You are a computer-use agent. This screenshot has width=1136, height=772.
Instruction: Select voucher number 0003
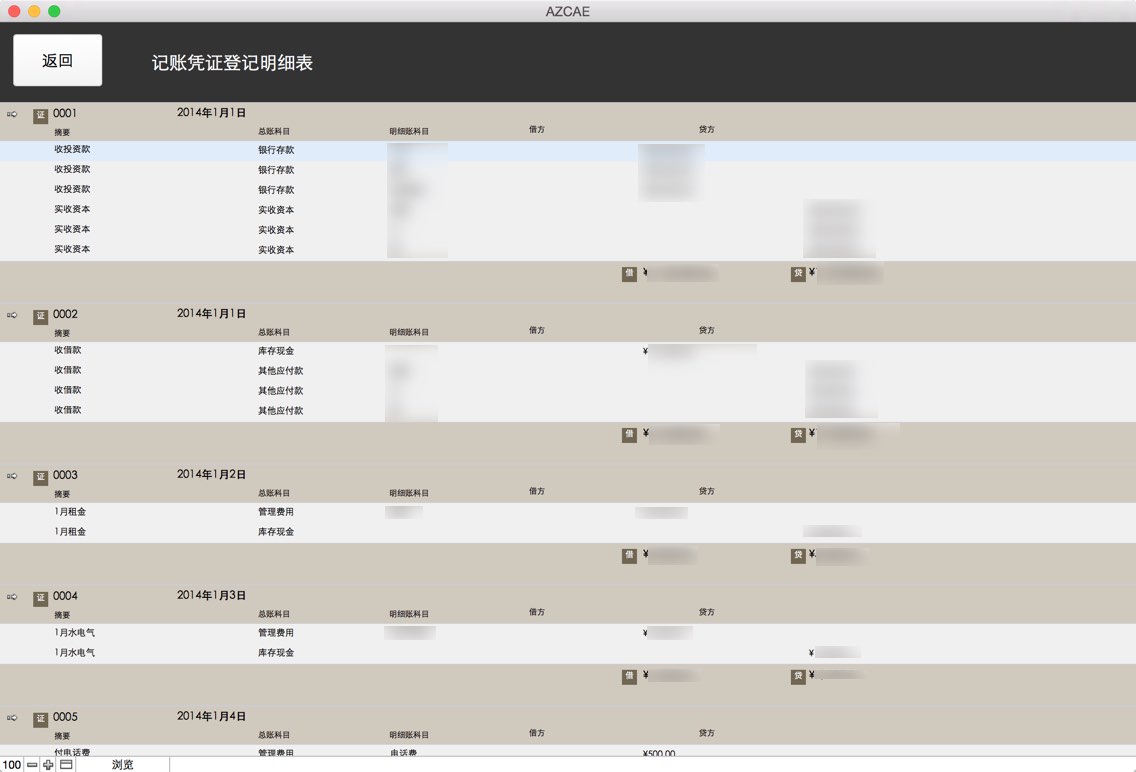click(64, 475)
